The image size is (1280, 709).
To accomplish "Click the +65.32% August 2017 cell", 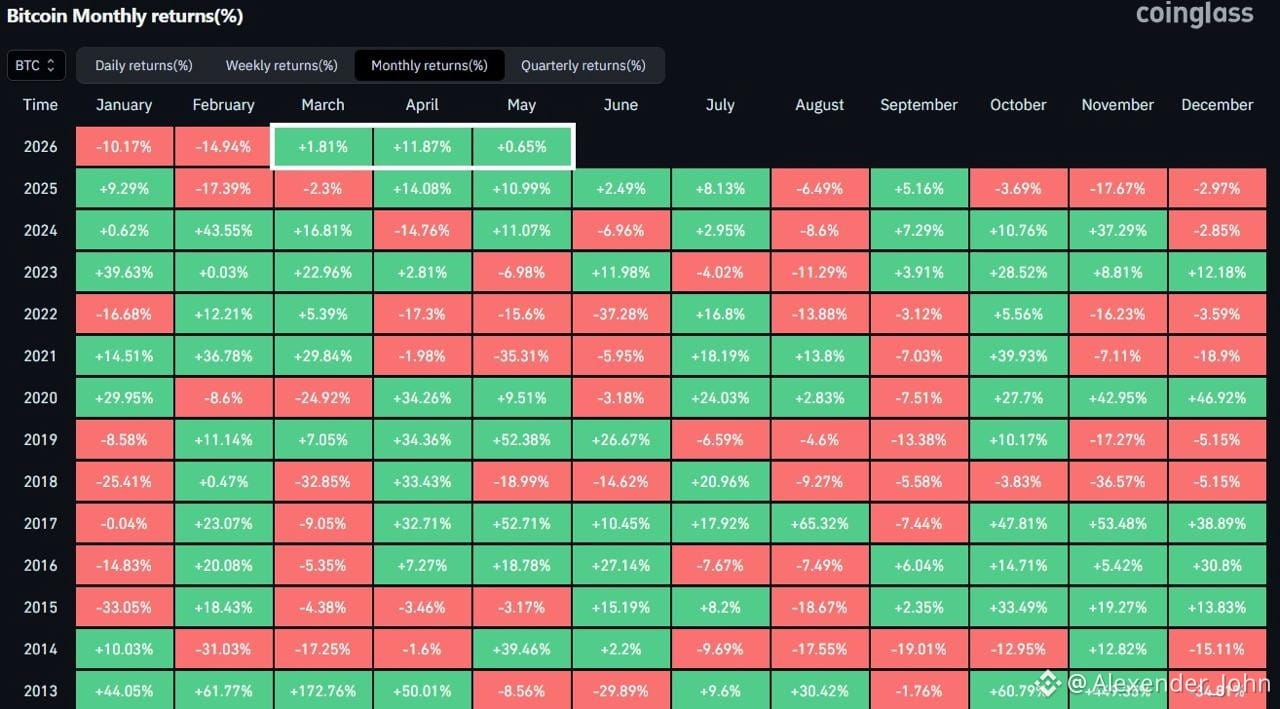I will coord(820,524).
